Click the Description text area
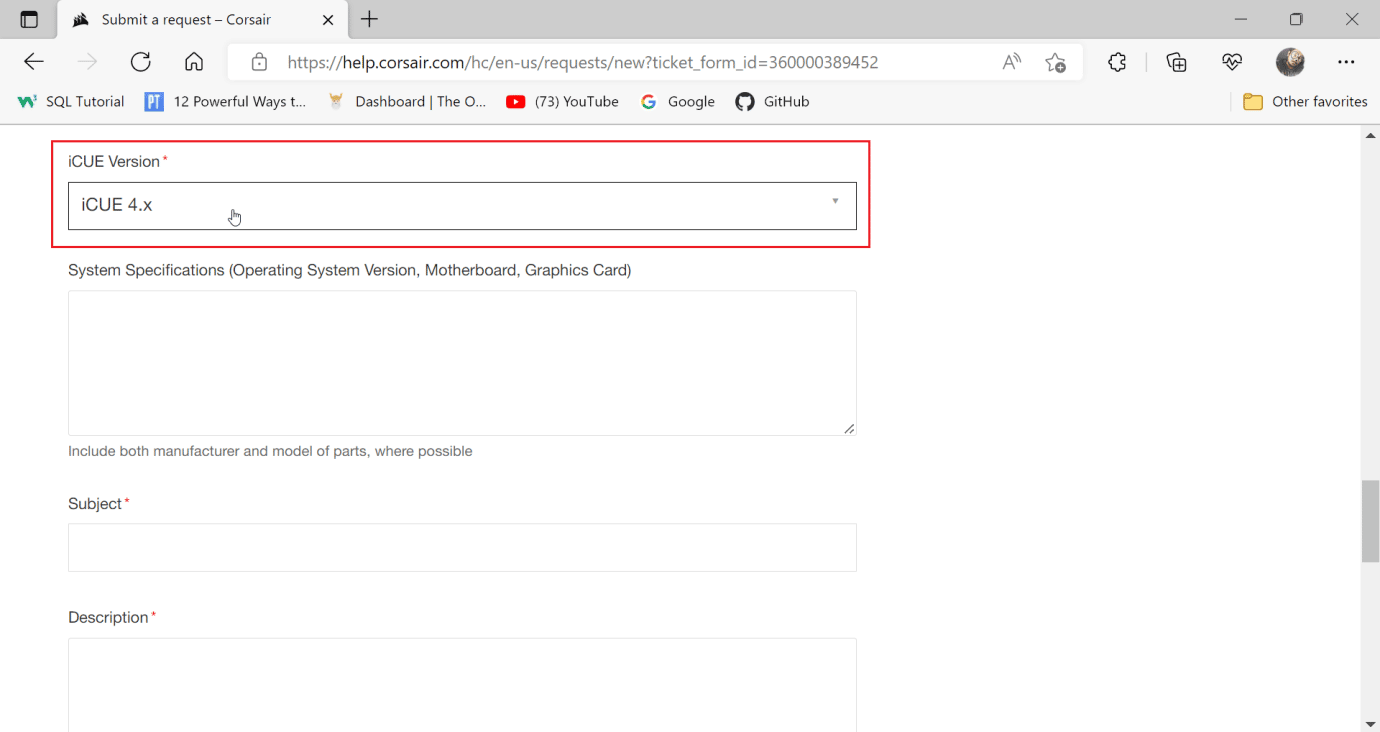 (462, 685)
